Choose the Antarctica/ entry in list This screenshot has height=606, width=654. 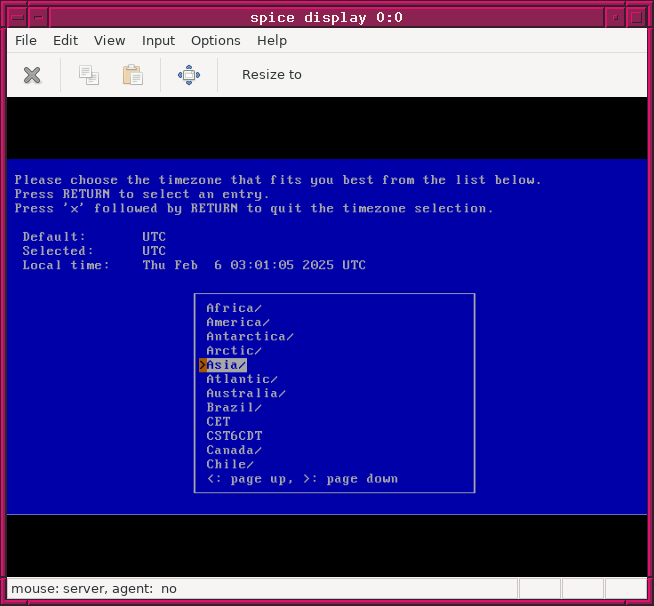point(250,336)
